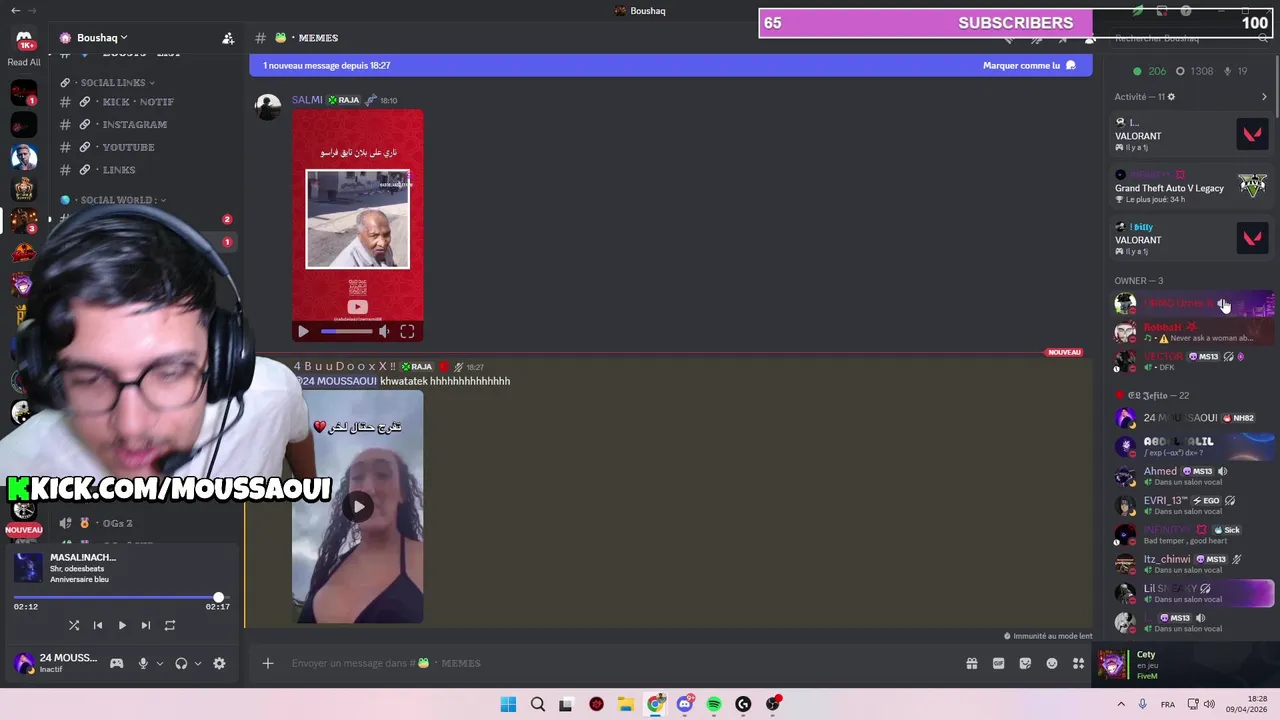Open SALMI's username profile
This screenshot has height=720, width=1280.
click(x=307, y=100)
